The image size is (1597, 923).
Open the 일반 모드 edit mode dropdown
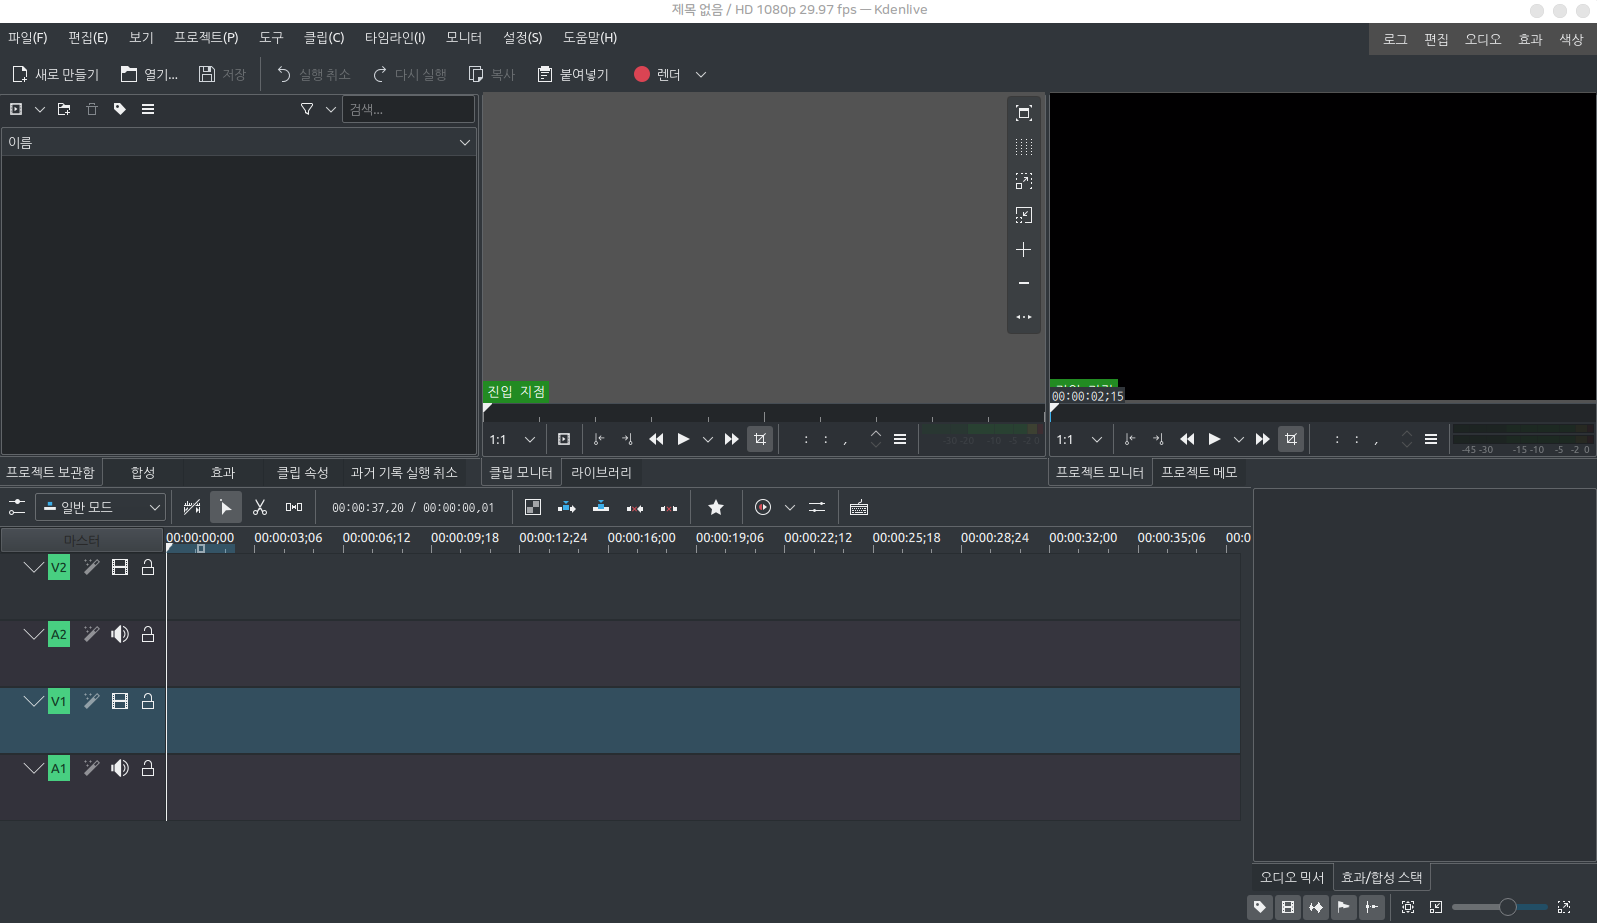100,508
